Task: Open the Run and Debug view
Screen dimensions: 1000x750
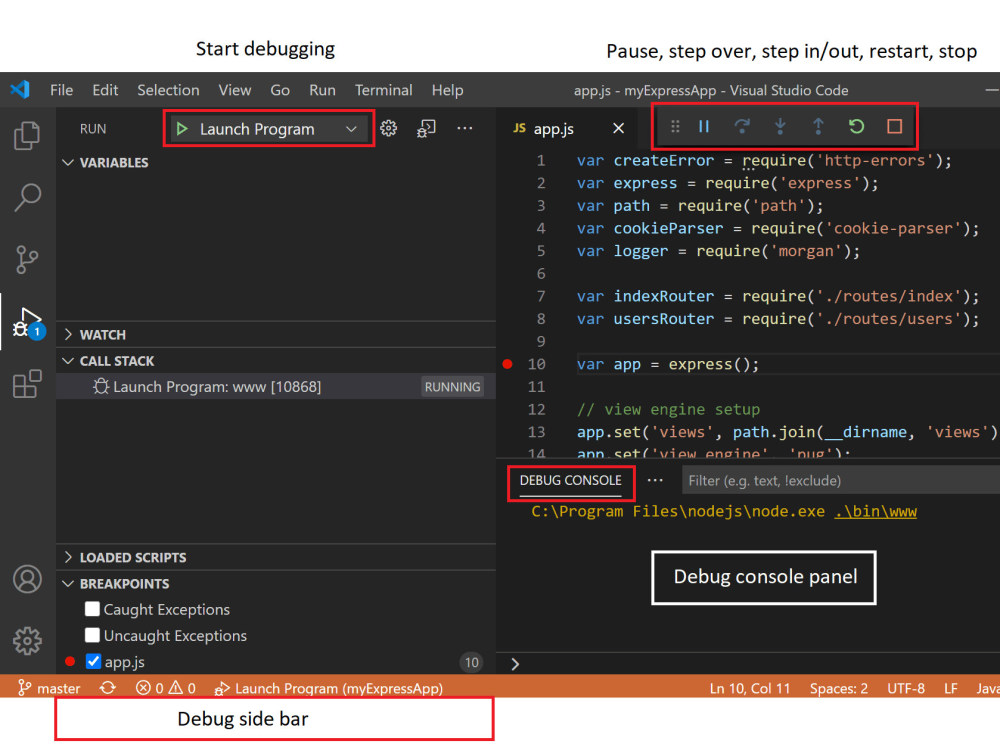Action: tap(28, 323)
